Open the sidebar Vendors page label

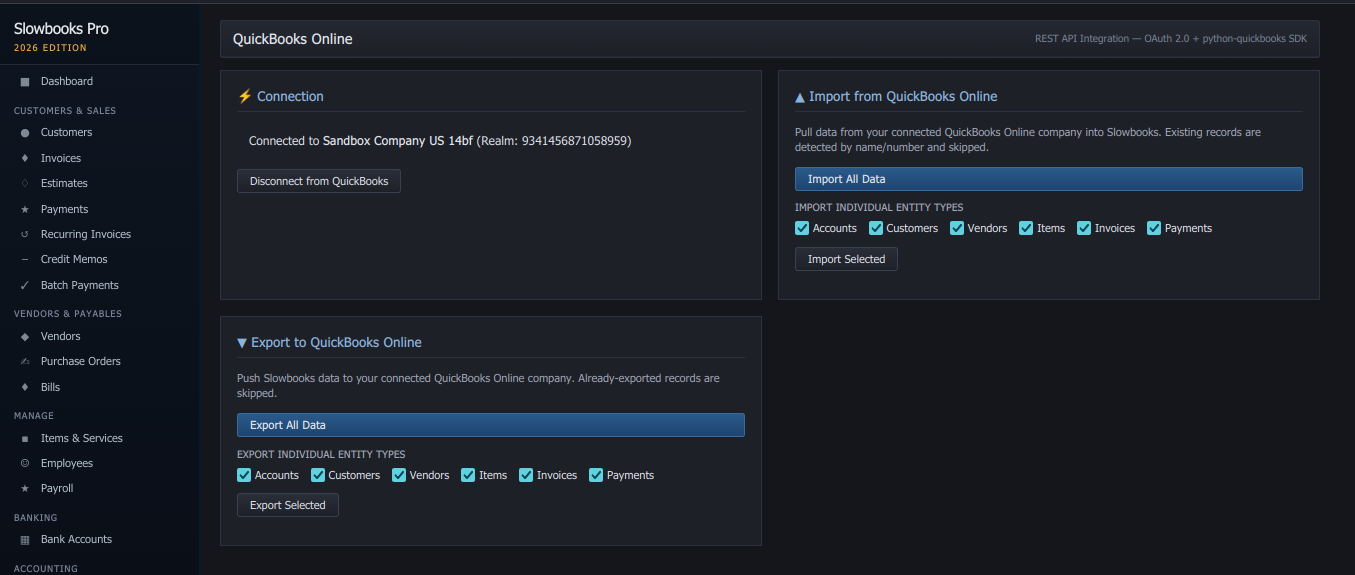[x=61, y=336]
